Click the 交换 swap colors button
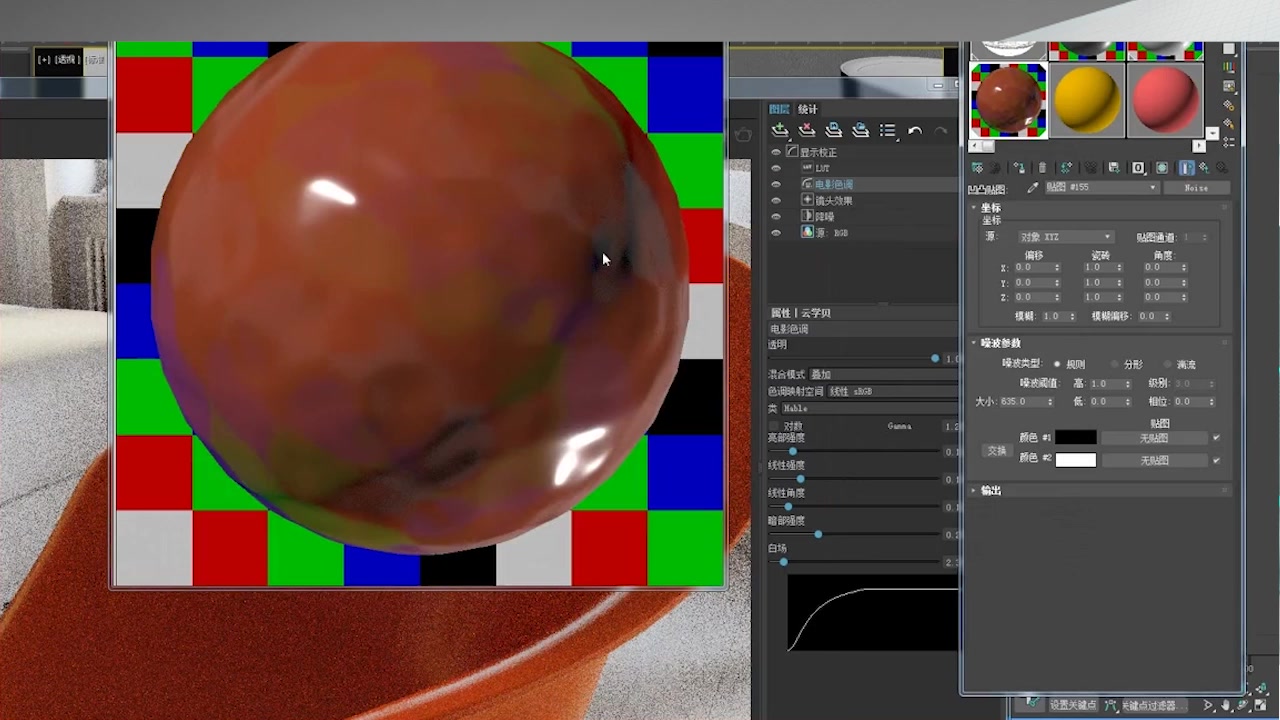 click(x=997, y=450)
